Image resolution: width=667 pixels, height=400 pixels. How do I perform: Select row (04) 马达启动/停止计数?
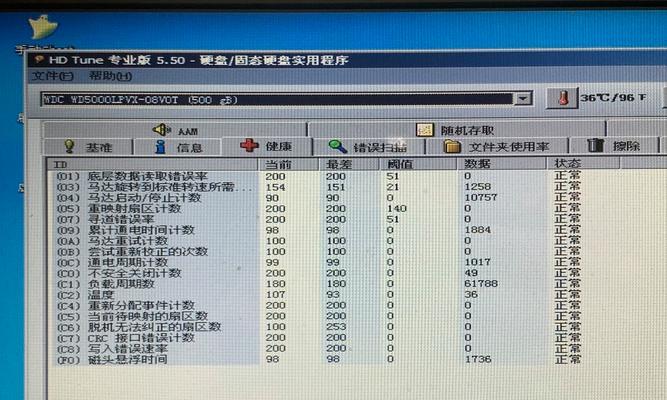pyautogui.click(x=319, y=198)
